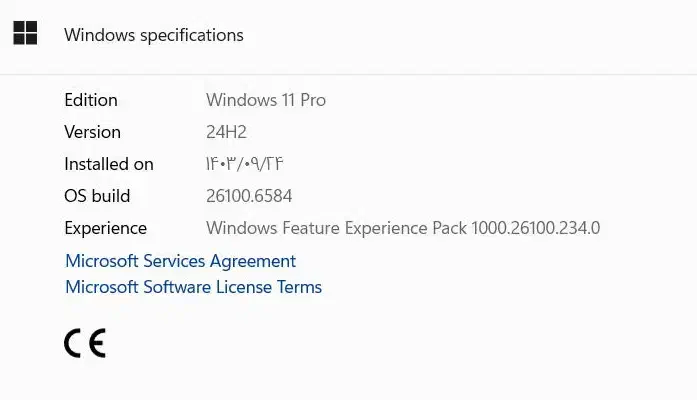
Task: Select the 26100.6584 build number
Action: [249, 196]
